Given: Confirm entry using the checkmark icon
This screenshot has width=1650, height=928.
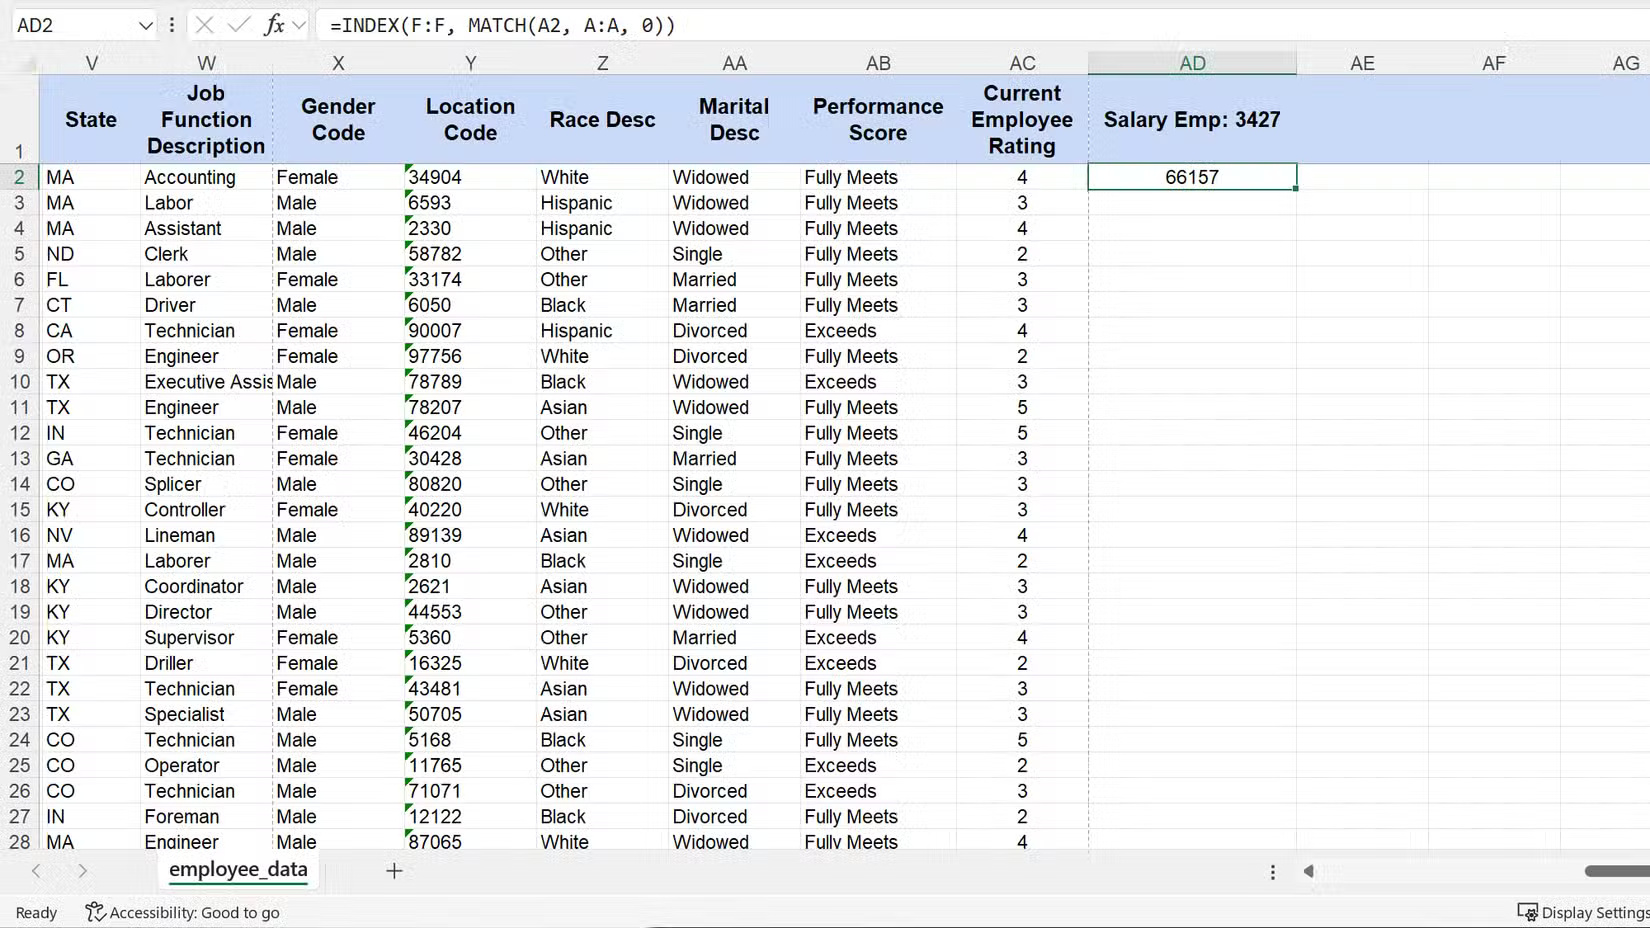Looking at the screenshot, I should point(239,25).
